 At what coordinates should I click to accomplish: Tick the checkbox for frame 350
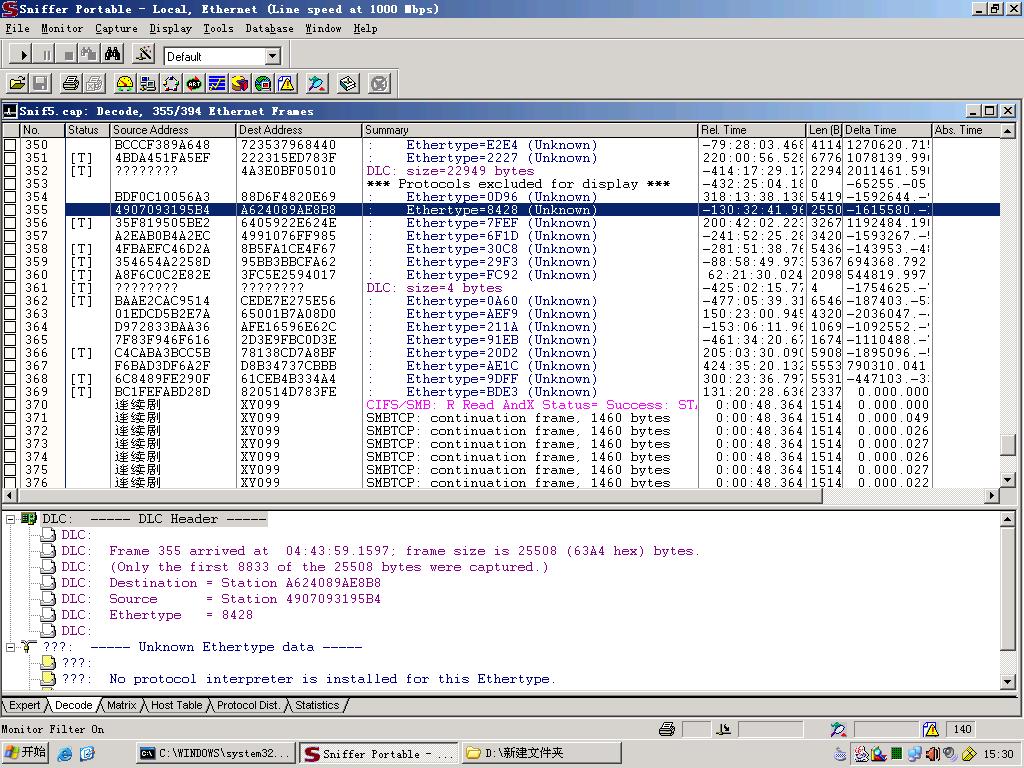(10, 145)
